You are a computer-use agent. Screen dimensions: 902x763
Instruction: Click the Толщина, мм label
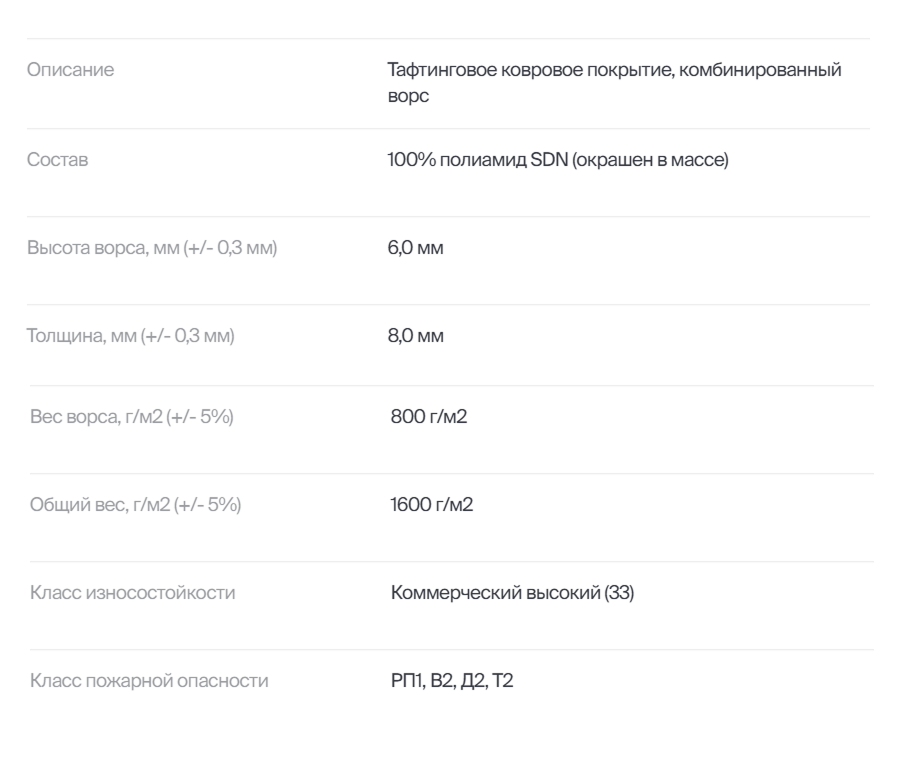(131, 335)
